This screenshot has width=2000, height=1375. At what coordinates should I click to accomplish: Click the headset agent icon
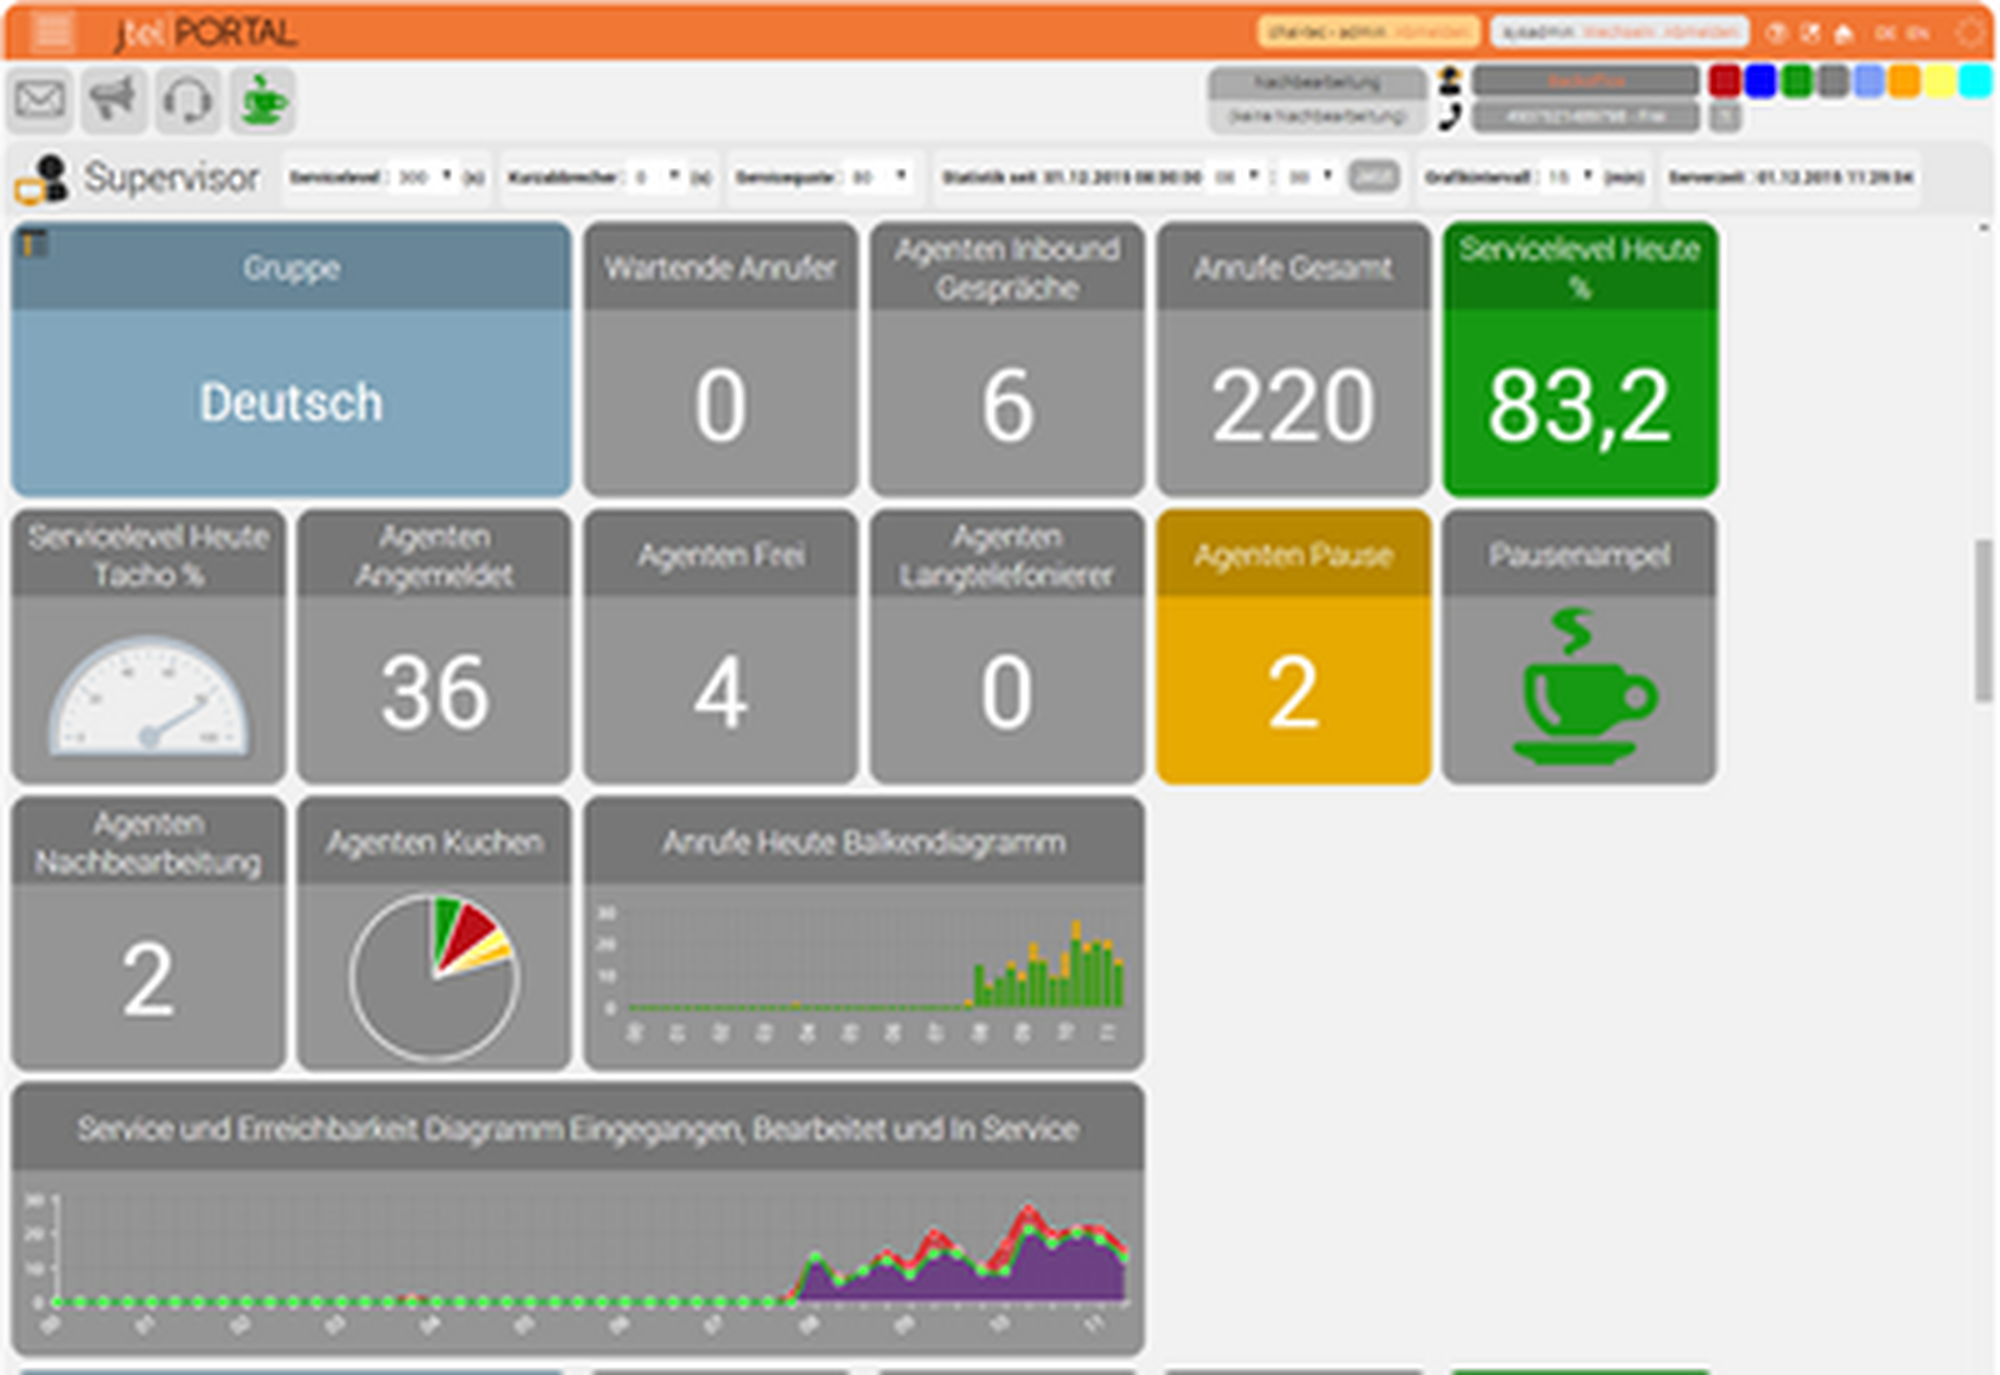187,100
